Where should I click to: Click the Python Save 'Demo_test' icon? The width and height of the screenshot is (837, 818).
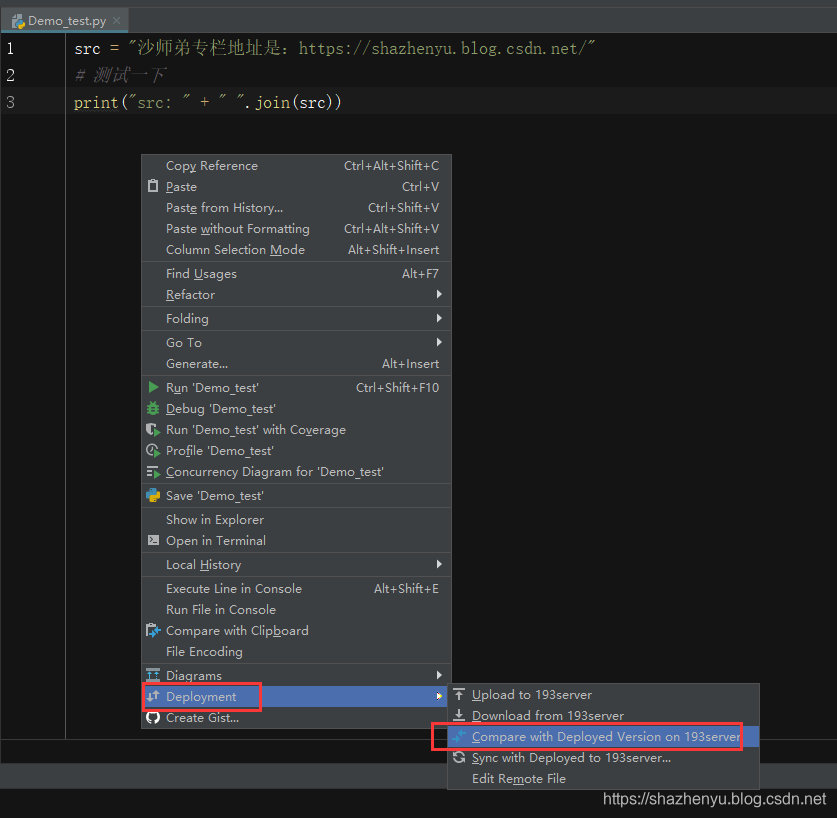click(153, 495)
